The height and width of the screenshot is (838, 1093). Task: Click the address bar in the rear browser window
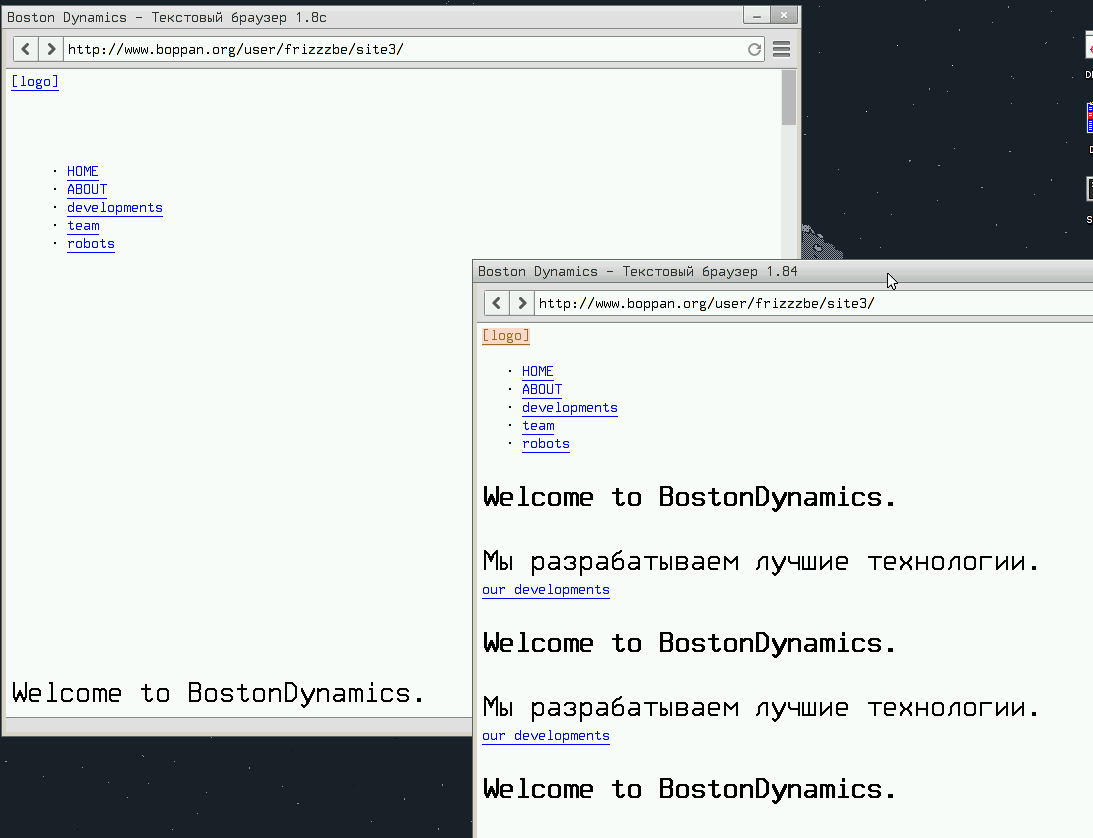(x=400, y=49)
